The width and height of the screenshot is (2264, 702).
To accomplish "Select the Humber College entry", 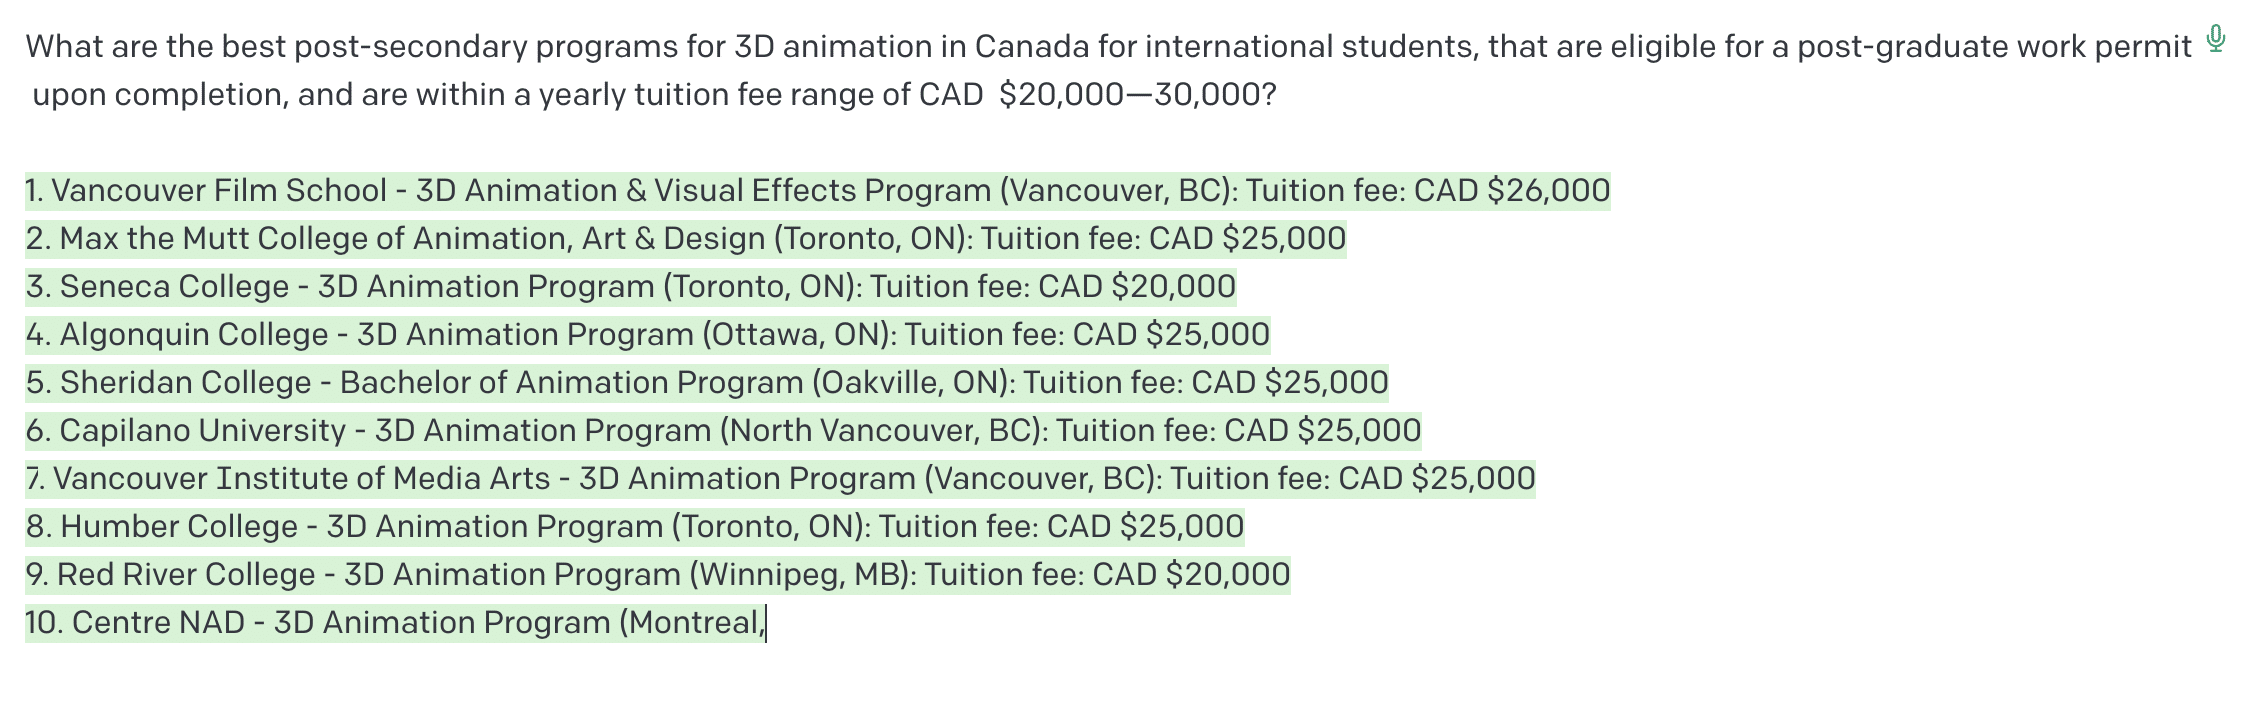I will point(634,527).
